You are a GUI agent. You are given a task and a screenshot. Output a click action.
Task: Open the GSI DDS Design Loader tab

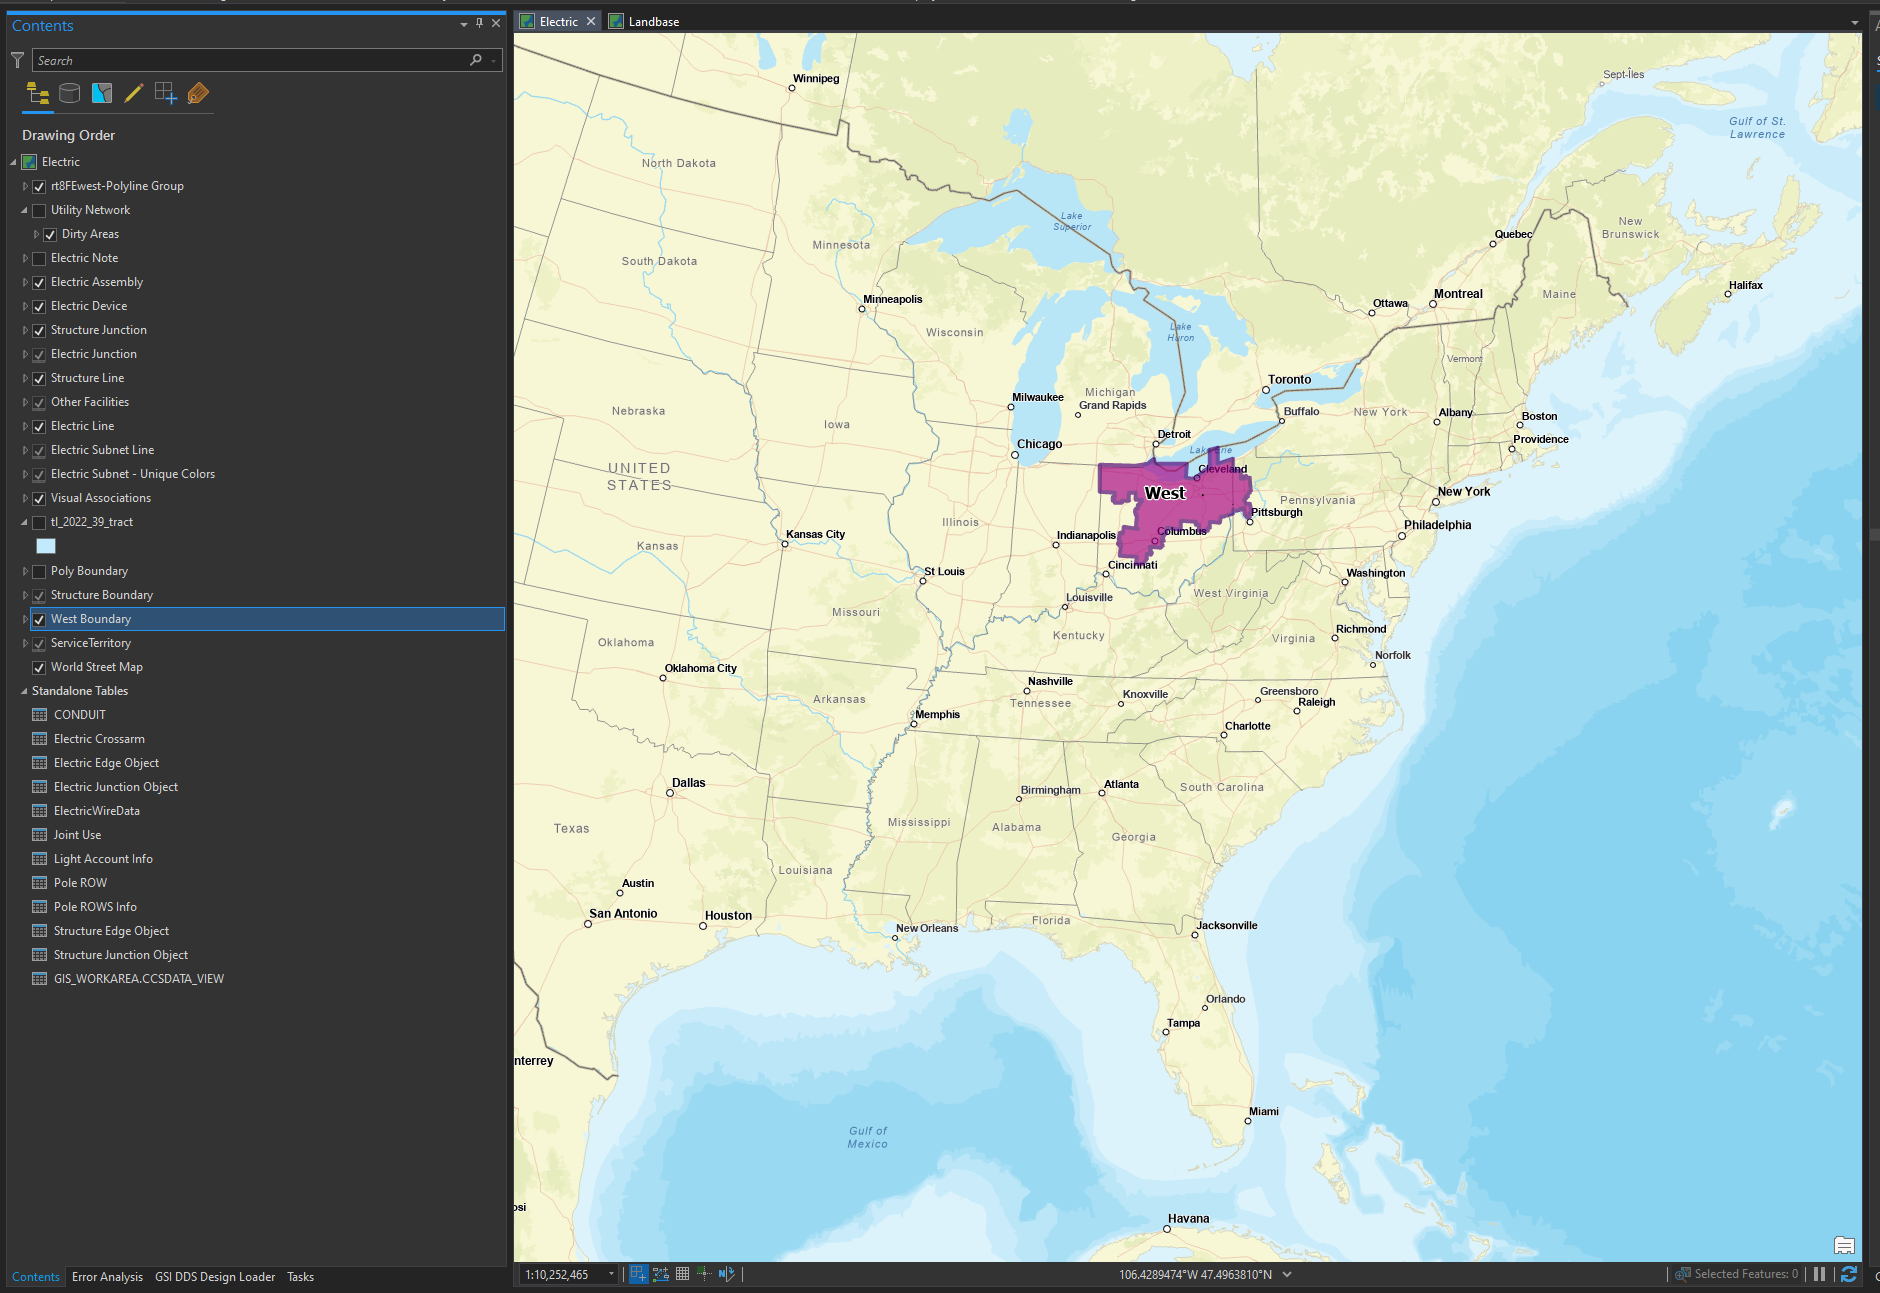coord(215,1277)
